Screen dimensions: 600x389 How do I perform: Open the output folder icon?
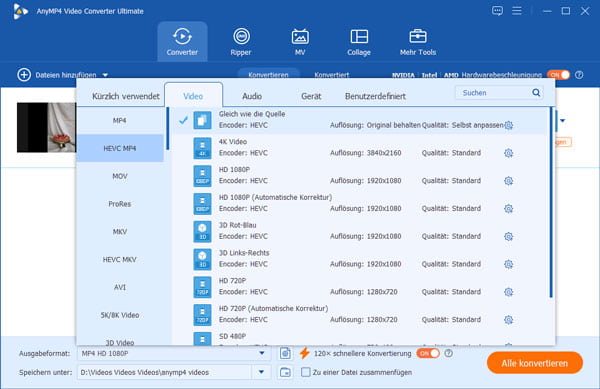tap(285, 372)
